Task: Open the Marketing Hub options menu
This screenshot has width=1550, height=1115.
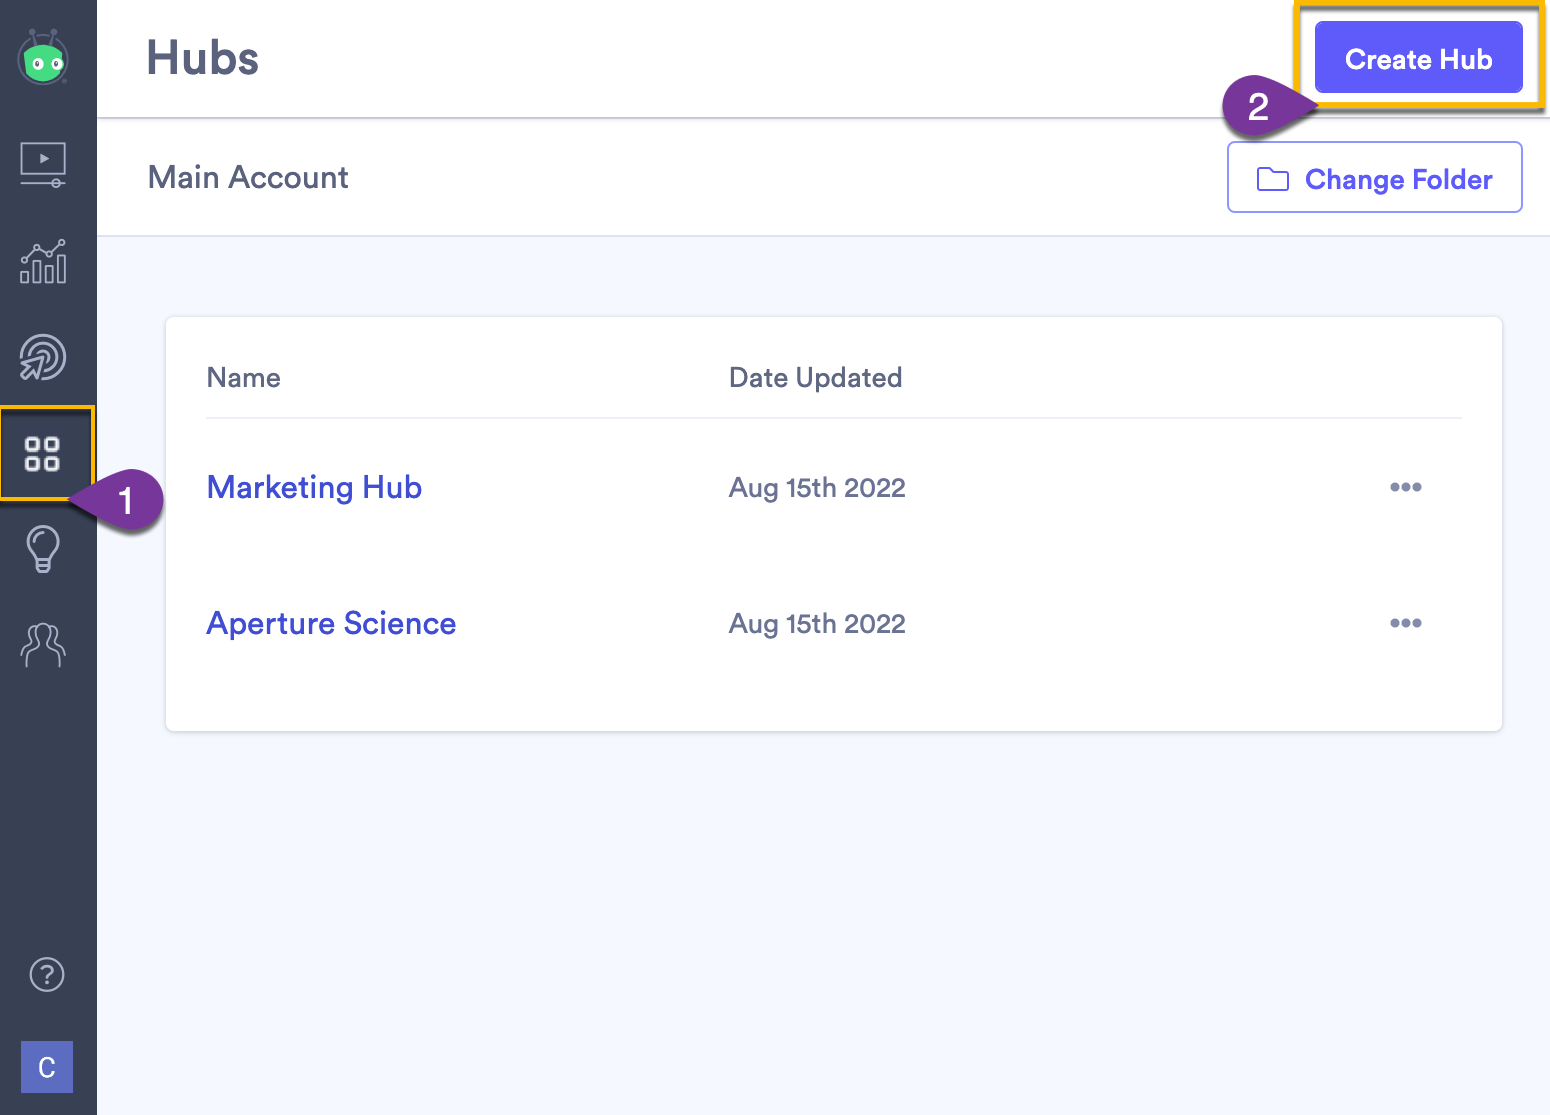Action: pyautogui.click(x=1405, y=487)
